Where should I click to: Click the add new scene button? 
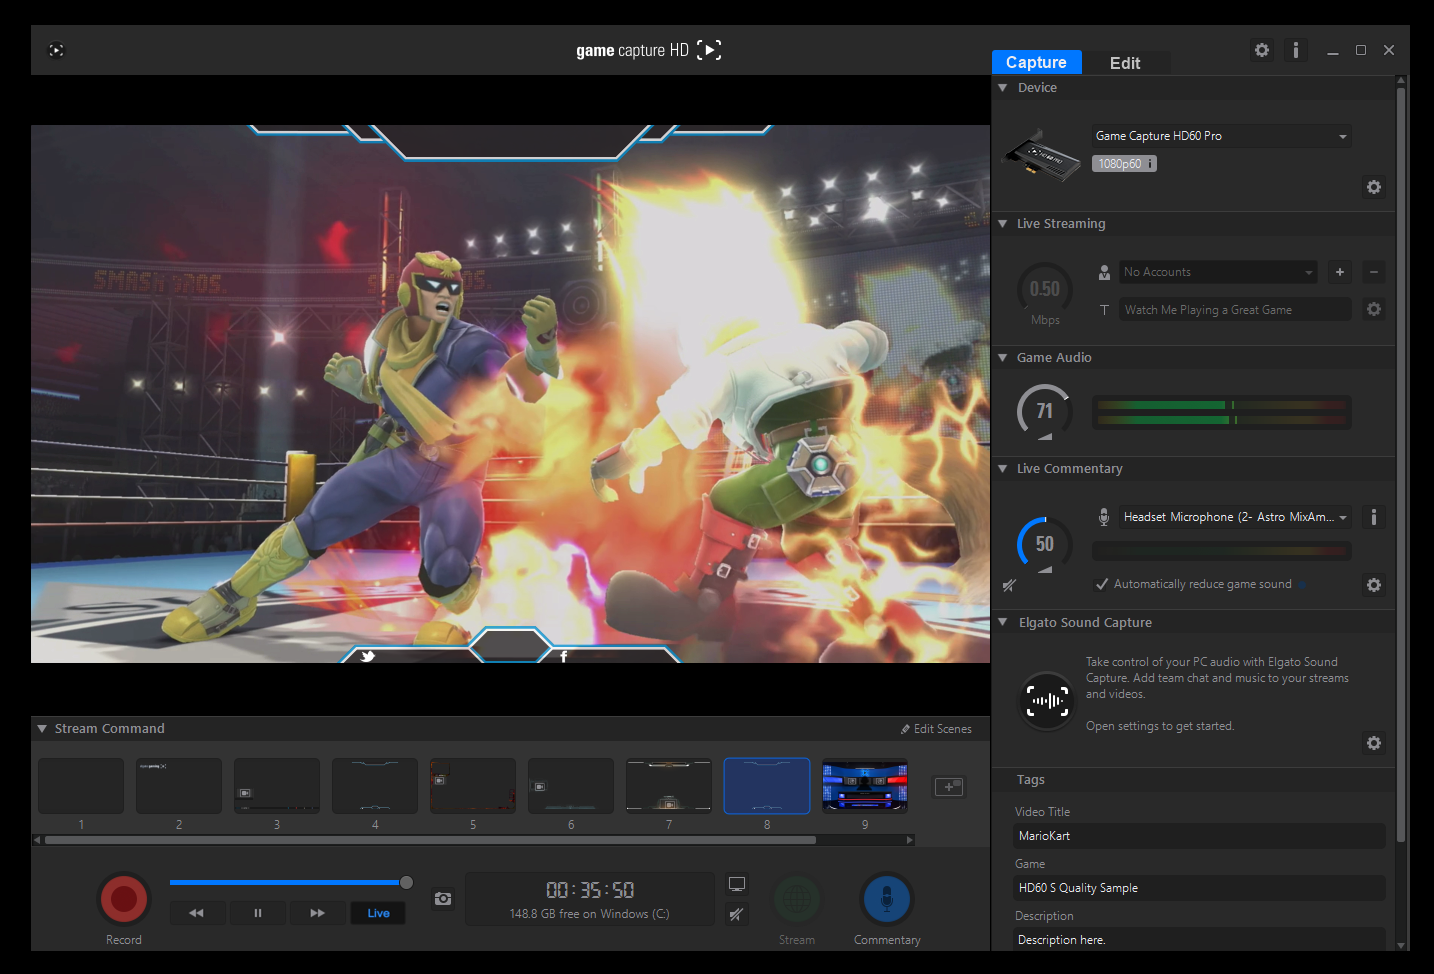pos(948,787)
